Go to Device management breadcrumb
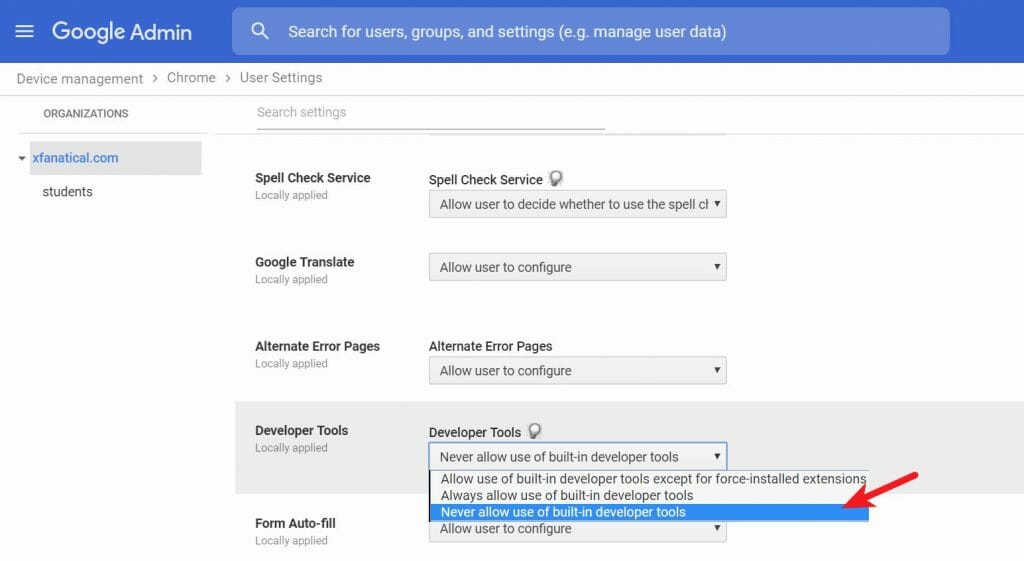The height and width of the screenshot is (561, 1024). click(80, 78)
